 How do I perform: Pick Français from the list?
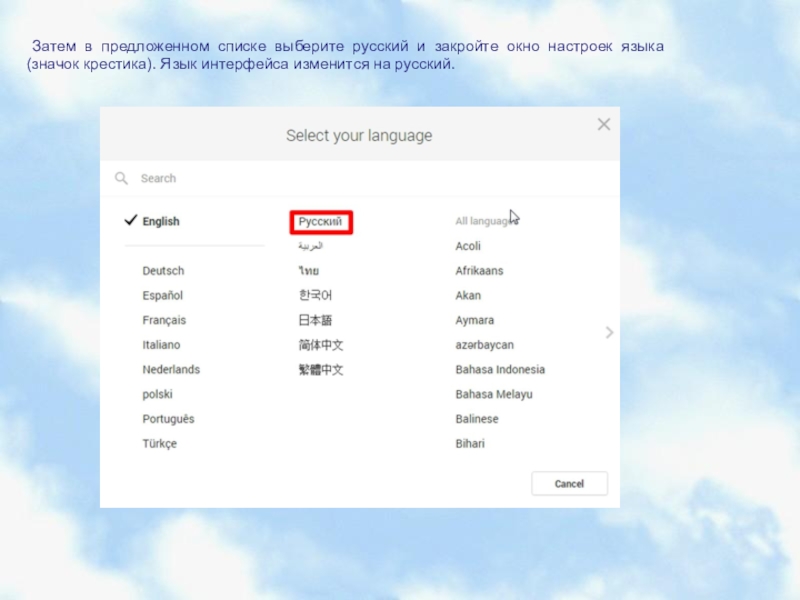point(164,320)
